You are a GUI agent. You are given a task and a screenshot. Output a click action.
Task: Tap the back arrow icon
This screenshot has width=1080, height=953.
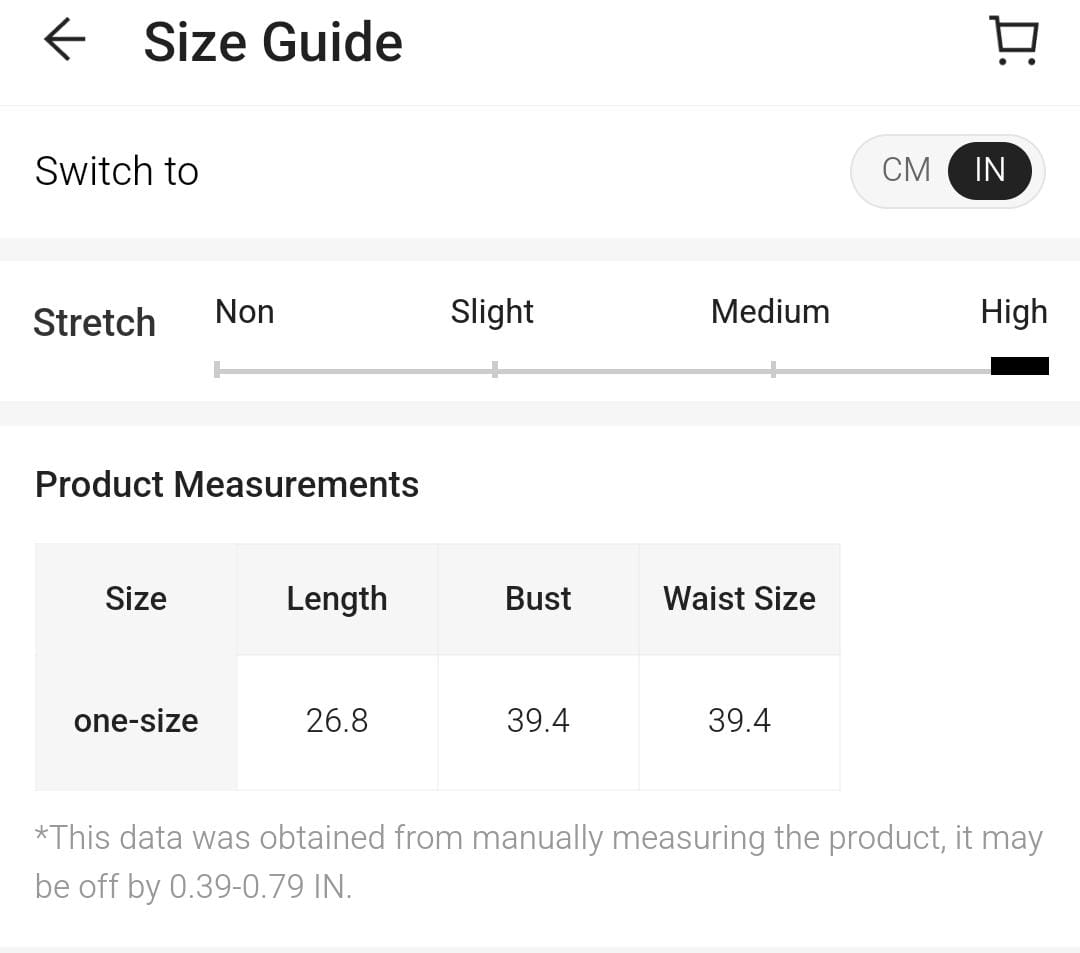64,41
